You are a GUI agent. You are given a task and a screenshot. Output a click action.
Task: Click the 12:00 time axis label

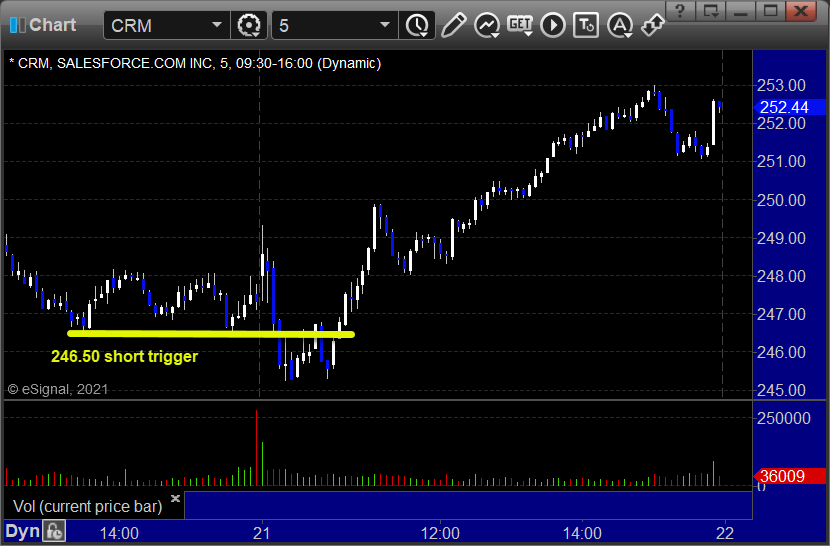(x=440, y=533)
